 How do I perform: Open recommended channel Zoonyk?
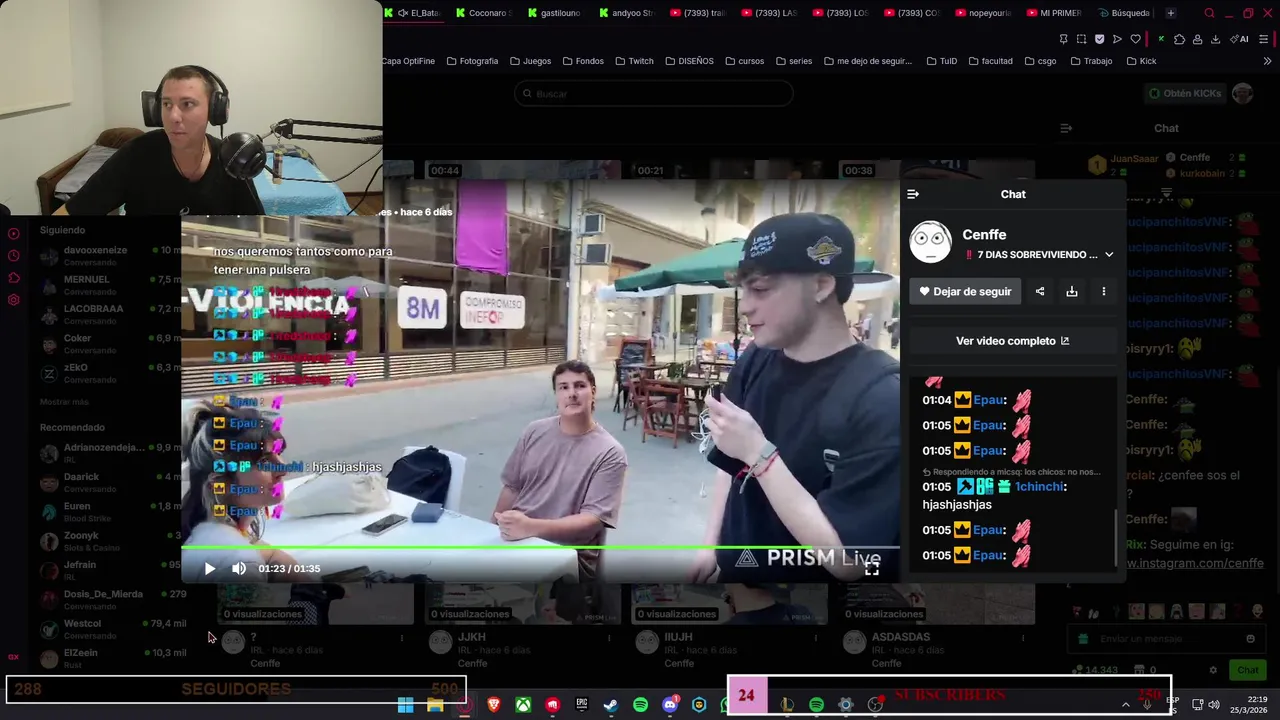point(110,541)
